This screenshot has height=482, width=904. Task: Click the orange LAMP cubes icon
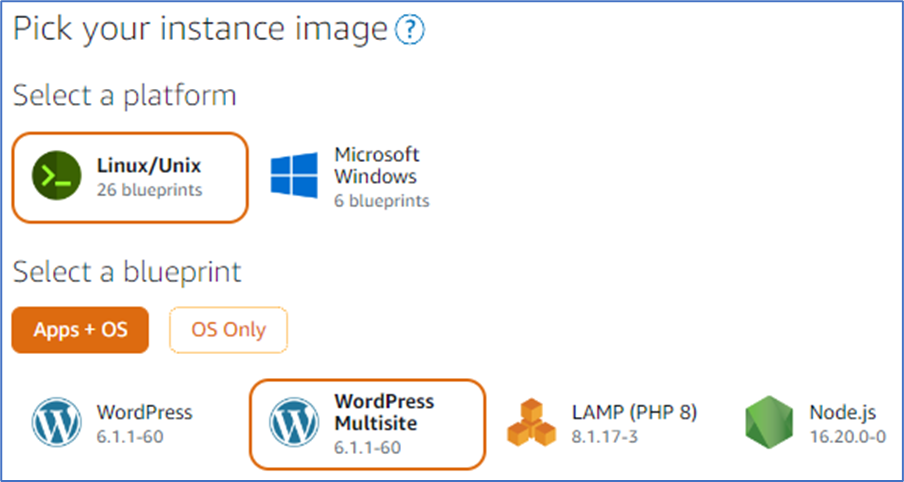click(x=532, y=423)
